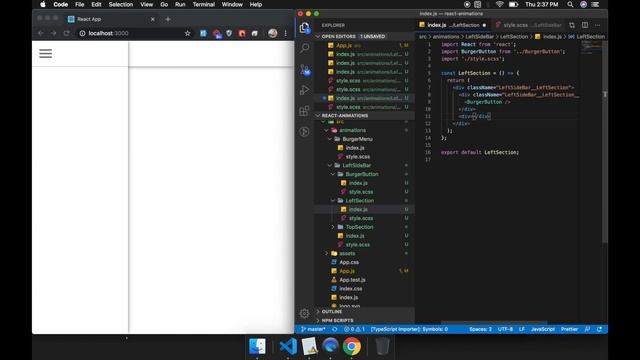
Task: Click Prettier in the status bar
Action: [x=569, y=329]
